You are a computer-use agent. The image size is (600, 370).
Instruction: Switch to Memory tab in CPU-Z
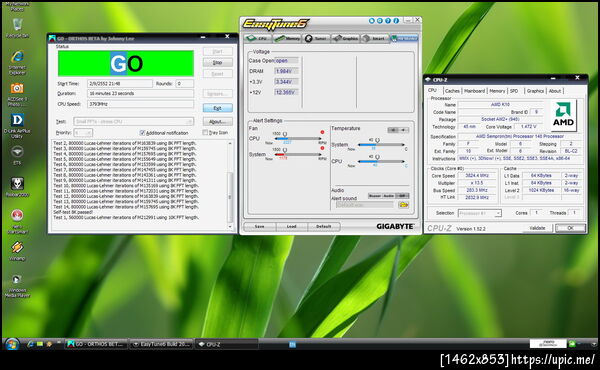(497, 91)
